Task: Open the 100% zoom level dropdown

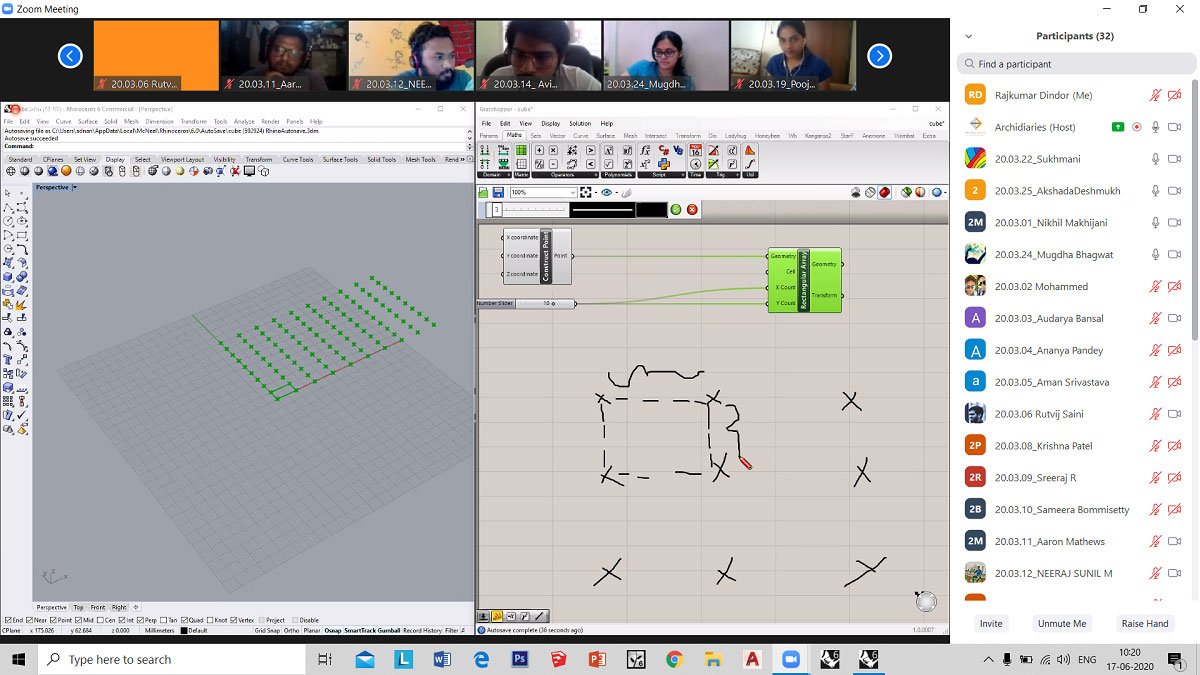Action: [573, 192]
